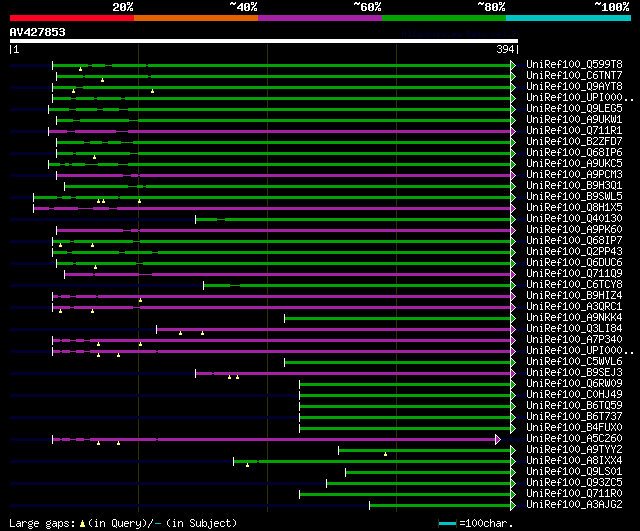The width and height of the screenshot is (640, 531).
Task: Click the green ~80% identity legend segment
Action: click(x=444, y=18)
